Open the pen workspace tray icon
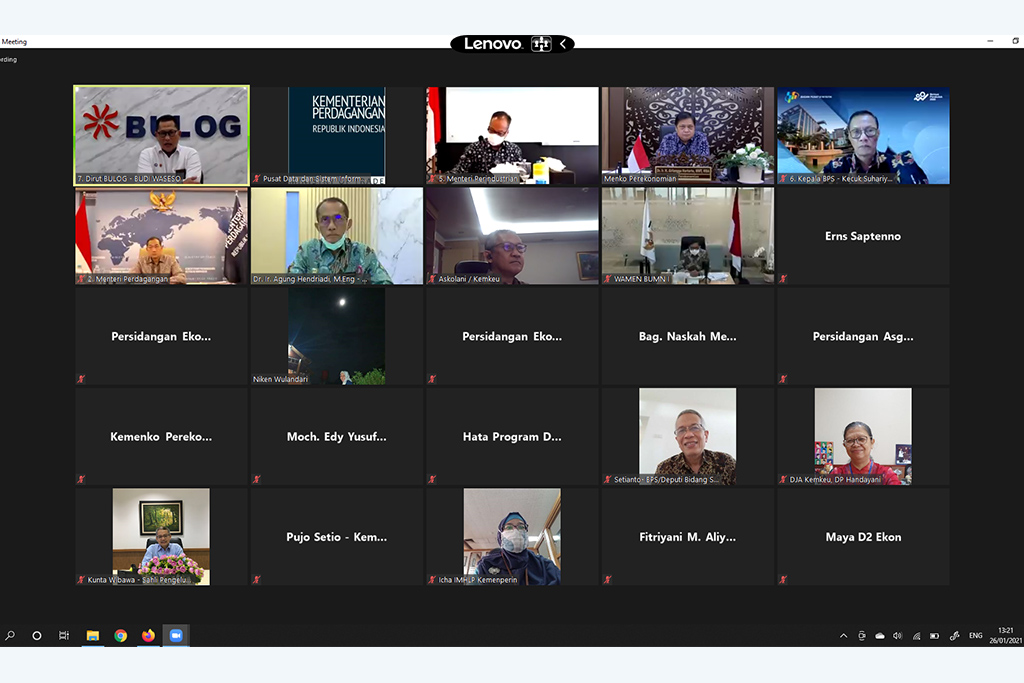The width and height of the screenshot is (1024, 683). [954, 635]
